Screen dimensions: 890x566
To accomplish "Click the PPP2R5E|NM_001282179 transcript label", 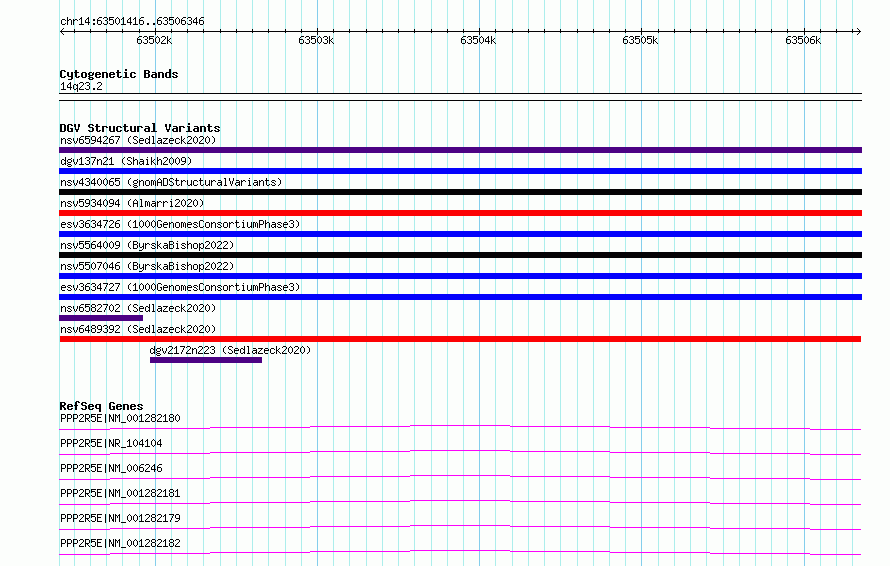I will point(120,518).
